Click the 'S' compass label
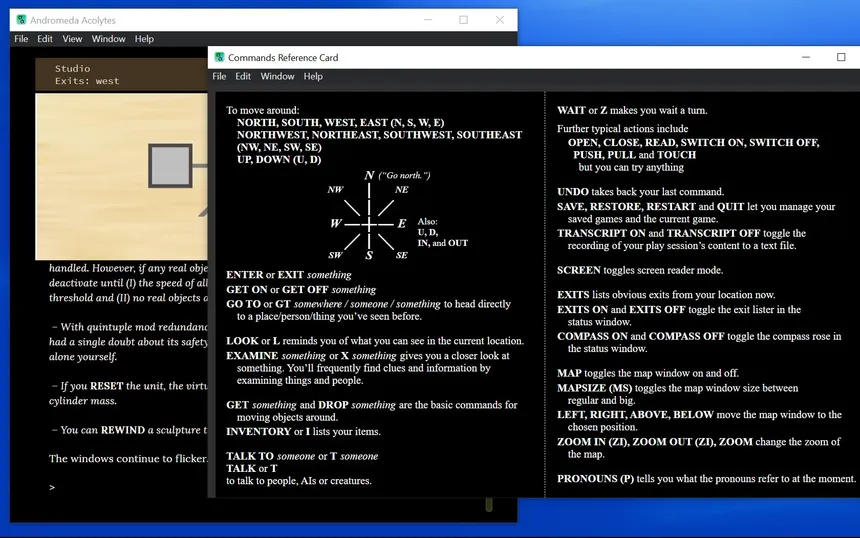Screen dimensions: 860x538 click(x=369, y=255)
